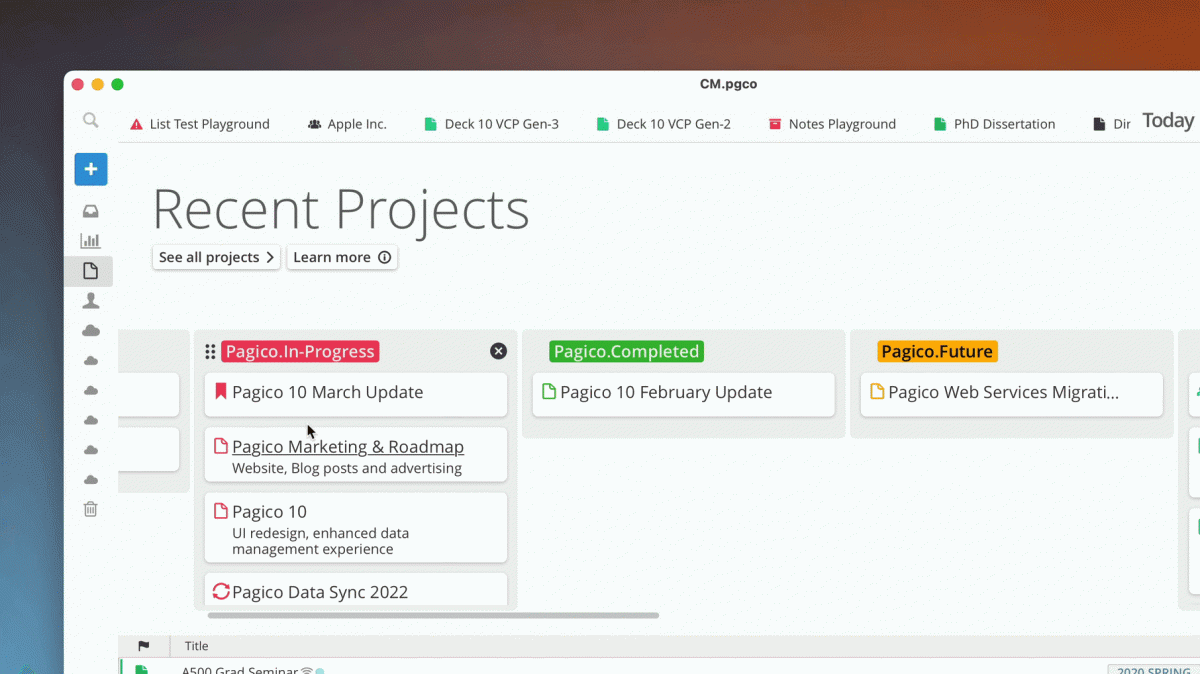The width and height of the screenshot is (1200, 674).
Task: Select the Projects document icon in sidebar
Action: pos(90,271)
